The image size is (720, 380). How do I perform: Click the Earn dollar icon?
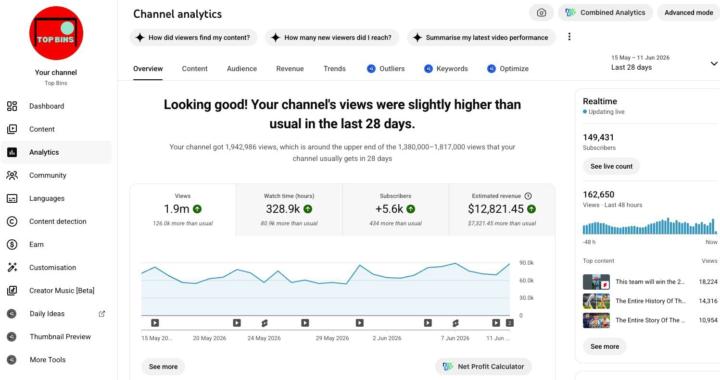coord(12,244)
